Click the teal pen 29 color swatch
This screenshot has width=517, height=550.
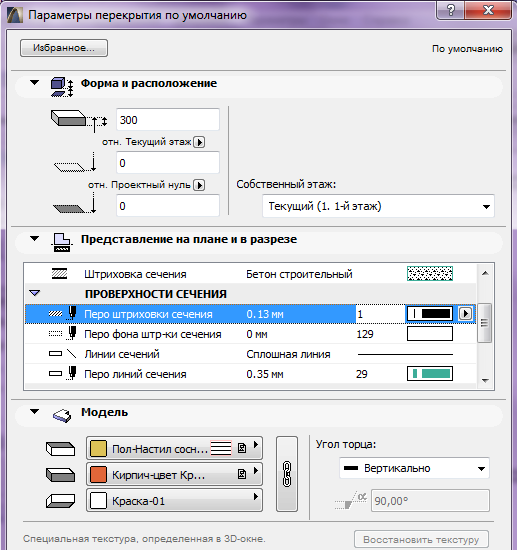pos(430,374)
